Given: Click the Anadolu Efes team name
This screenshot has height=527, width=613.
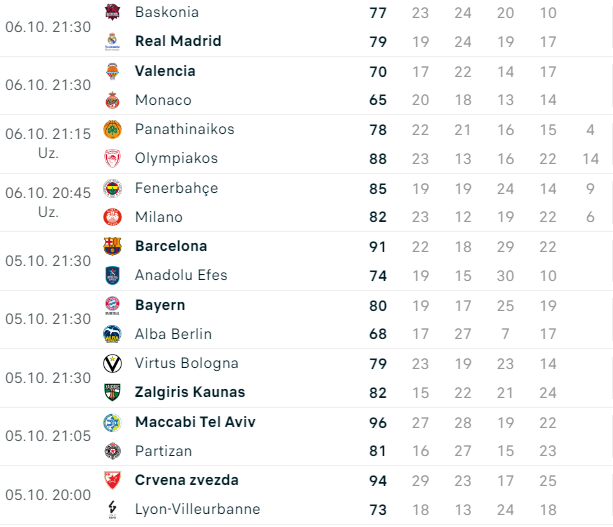Looking at the screenshot, I should pyautogui.click(x=181, y=275).
